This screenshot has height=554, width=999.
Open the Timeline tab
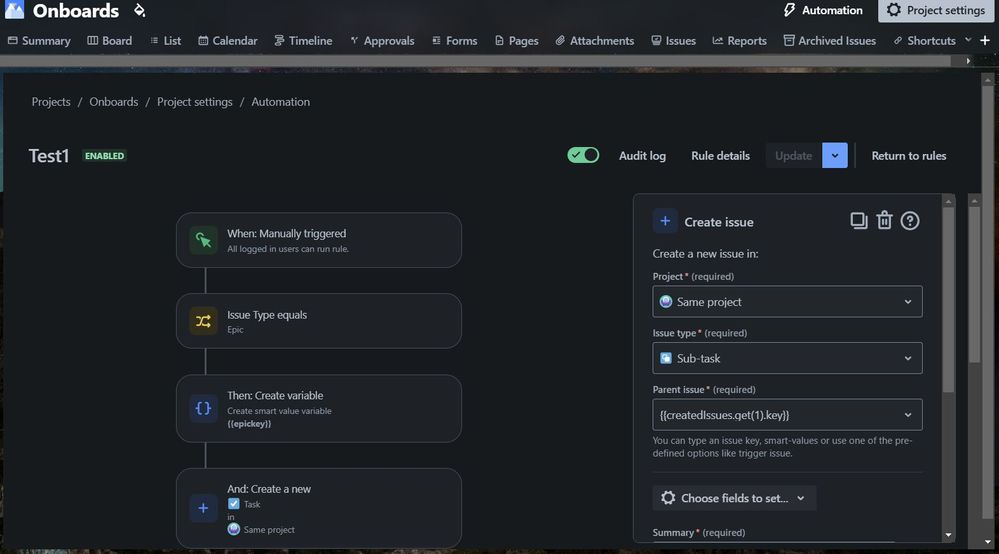pyautogui.click(x=303, y=40)
